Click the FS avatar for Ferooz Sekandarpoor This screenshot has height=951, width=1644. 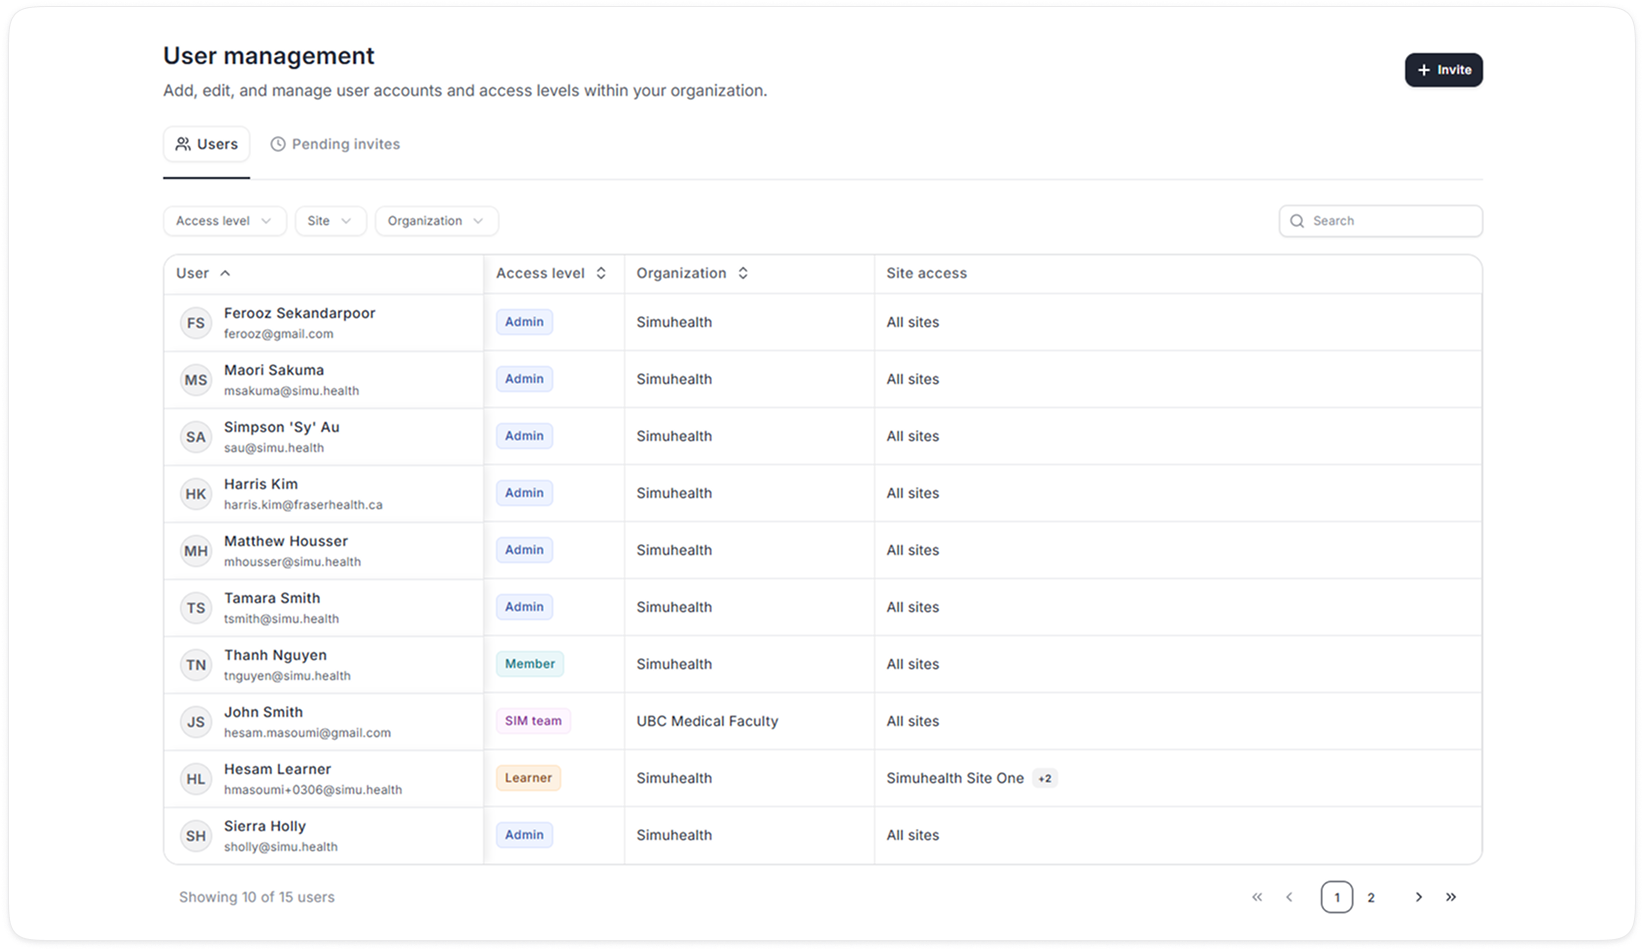click(196, 323)
